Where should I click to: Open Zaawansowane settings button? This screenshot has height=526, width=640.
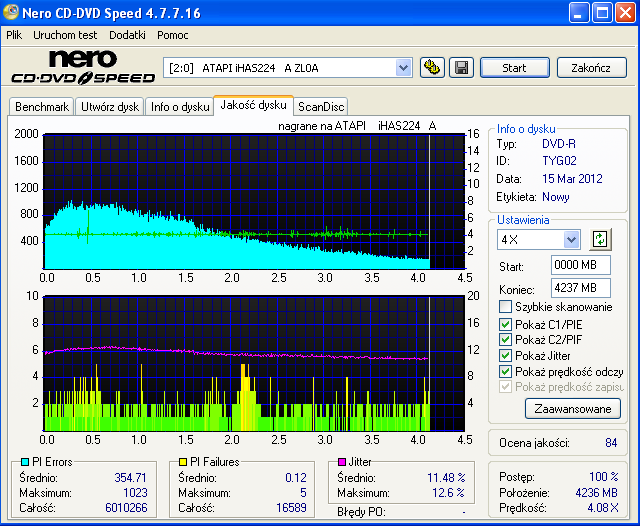(573, 408)
